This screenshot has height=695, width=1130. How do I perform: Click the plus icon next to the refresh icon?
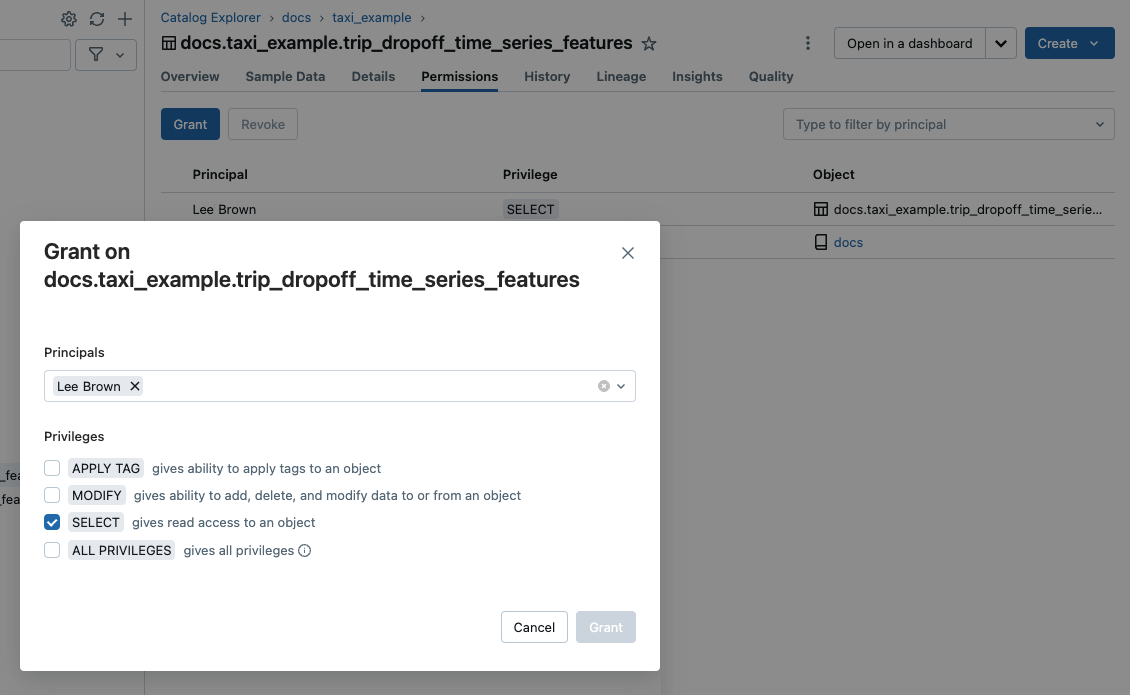tap(124, 18)
